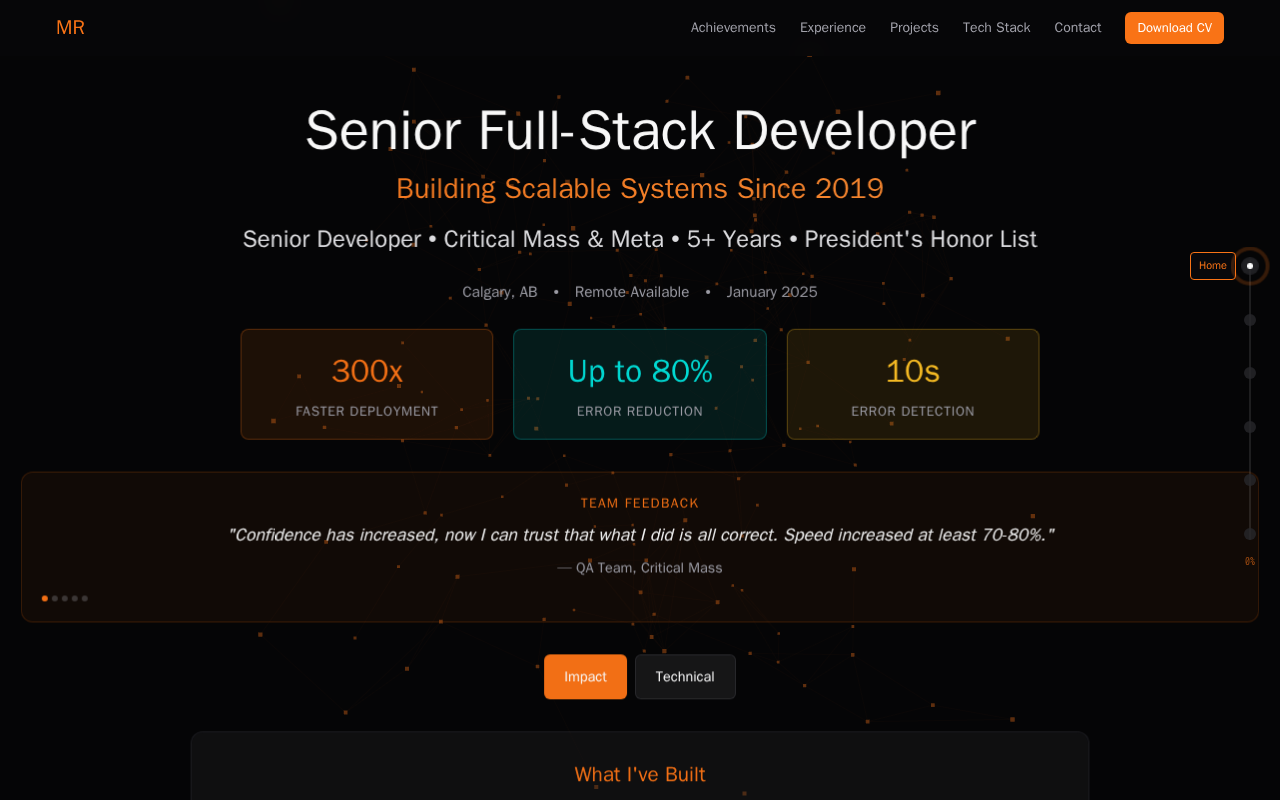The image size is (1280, 800).
Task: Select the active Home dot in side navigation
Action: pyautogui.click(x=1250, y=266)
